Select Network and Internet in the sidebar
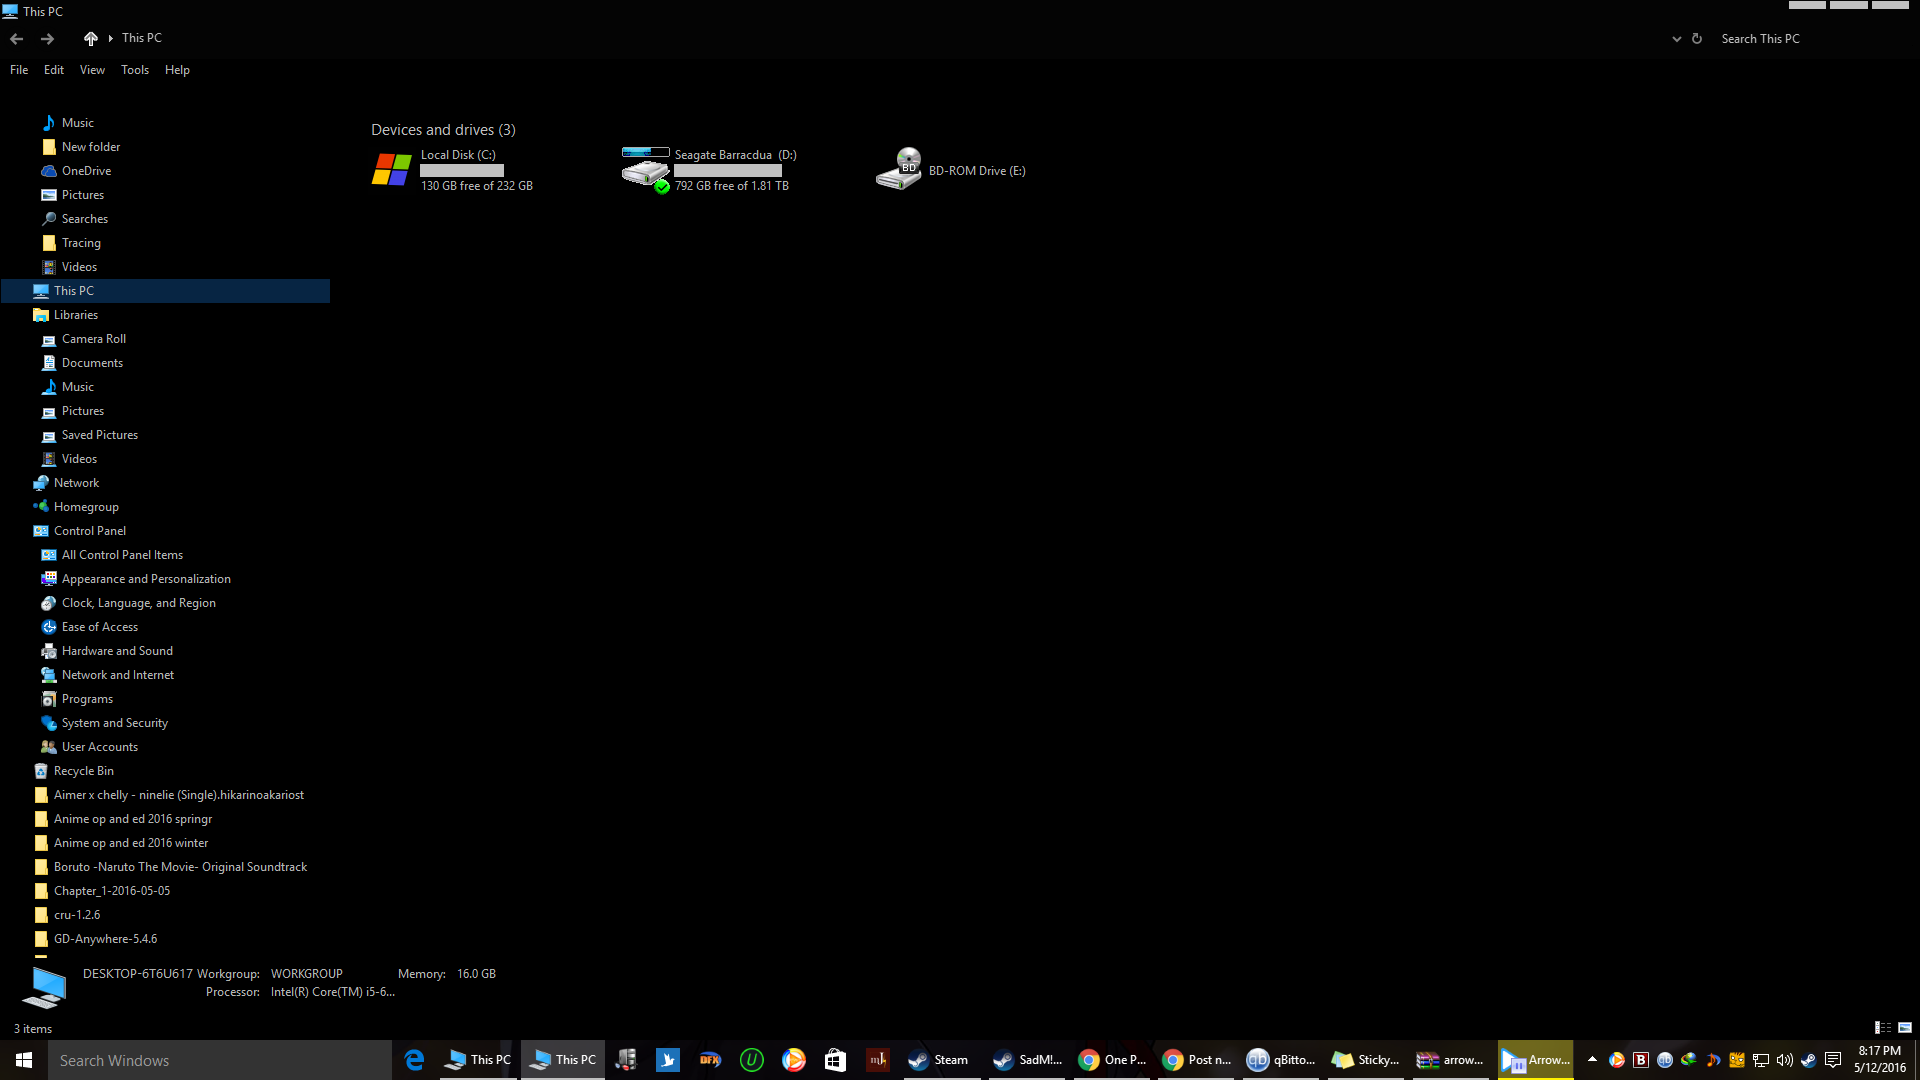 117,675
